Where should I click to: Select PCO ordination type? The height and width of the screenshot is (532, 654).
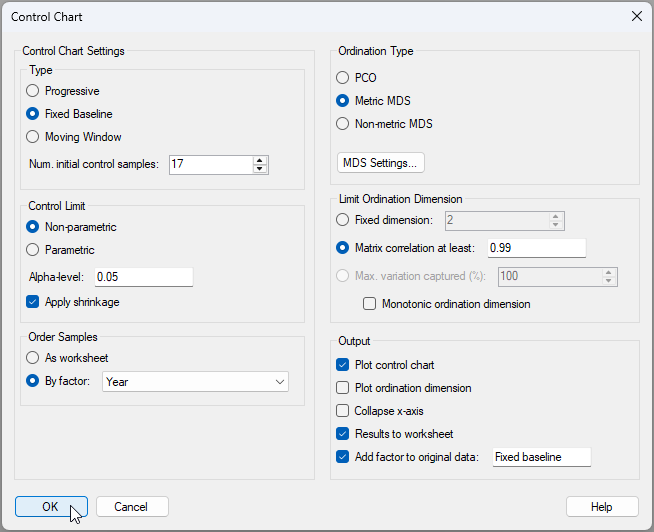343,77
